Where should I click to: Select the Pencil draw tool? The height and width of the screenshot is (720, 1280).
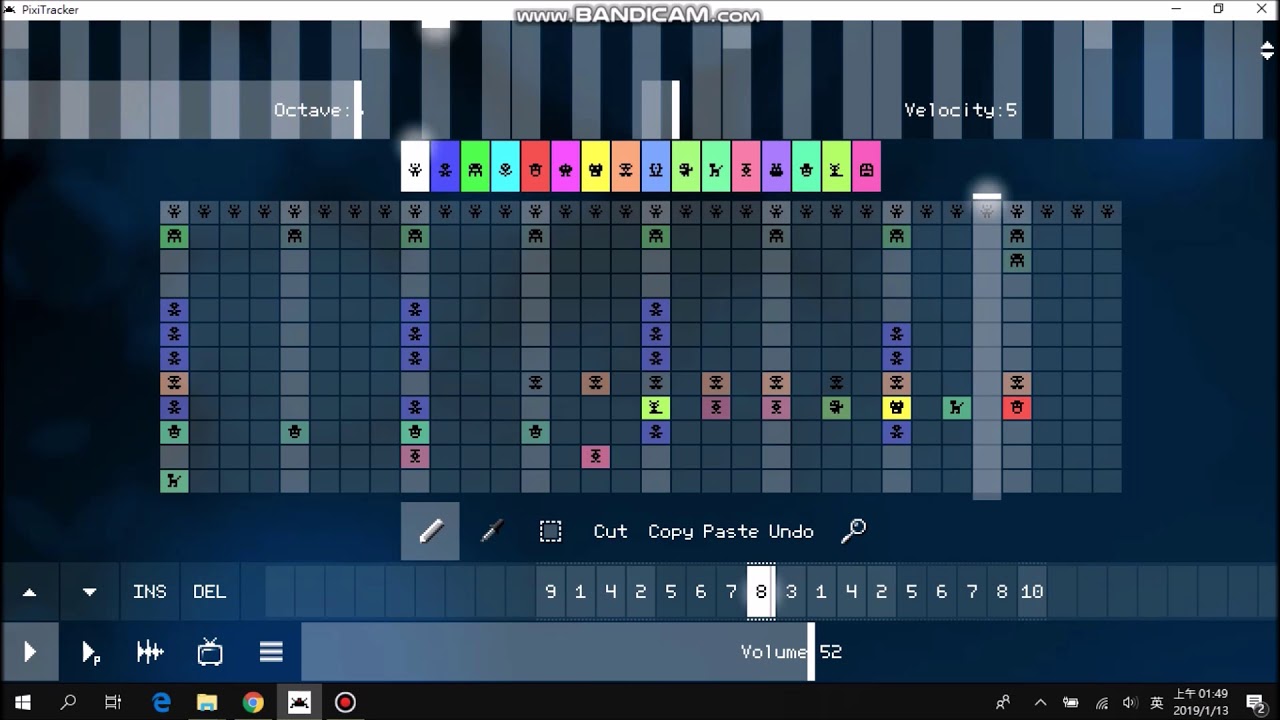coord(430,531)
